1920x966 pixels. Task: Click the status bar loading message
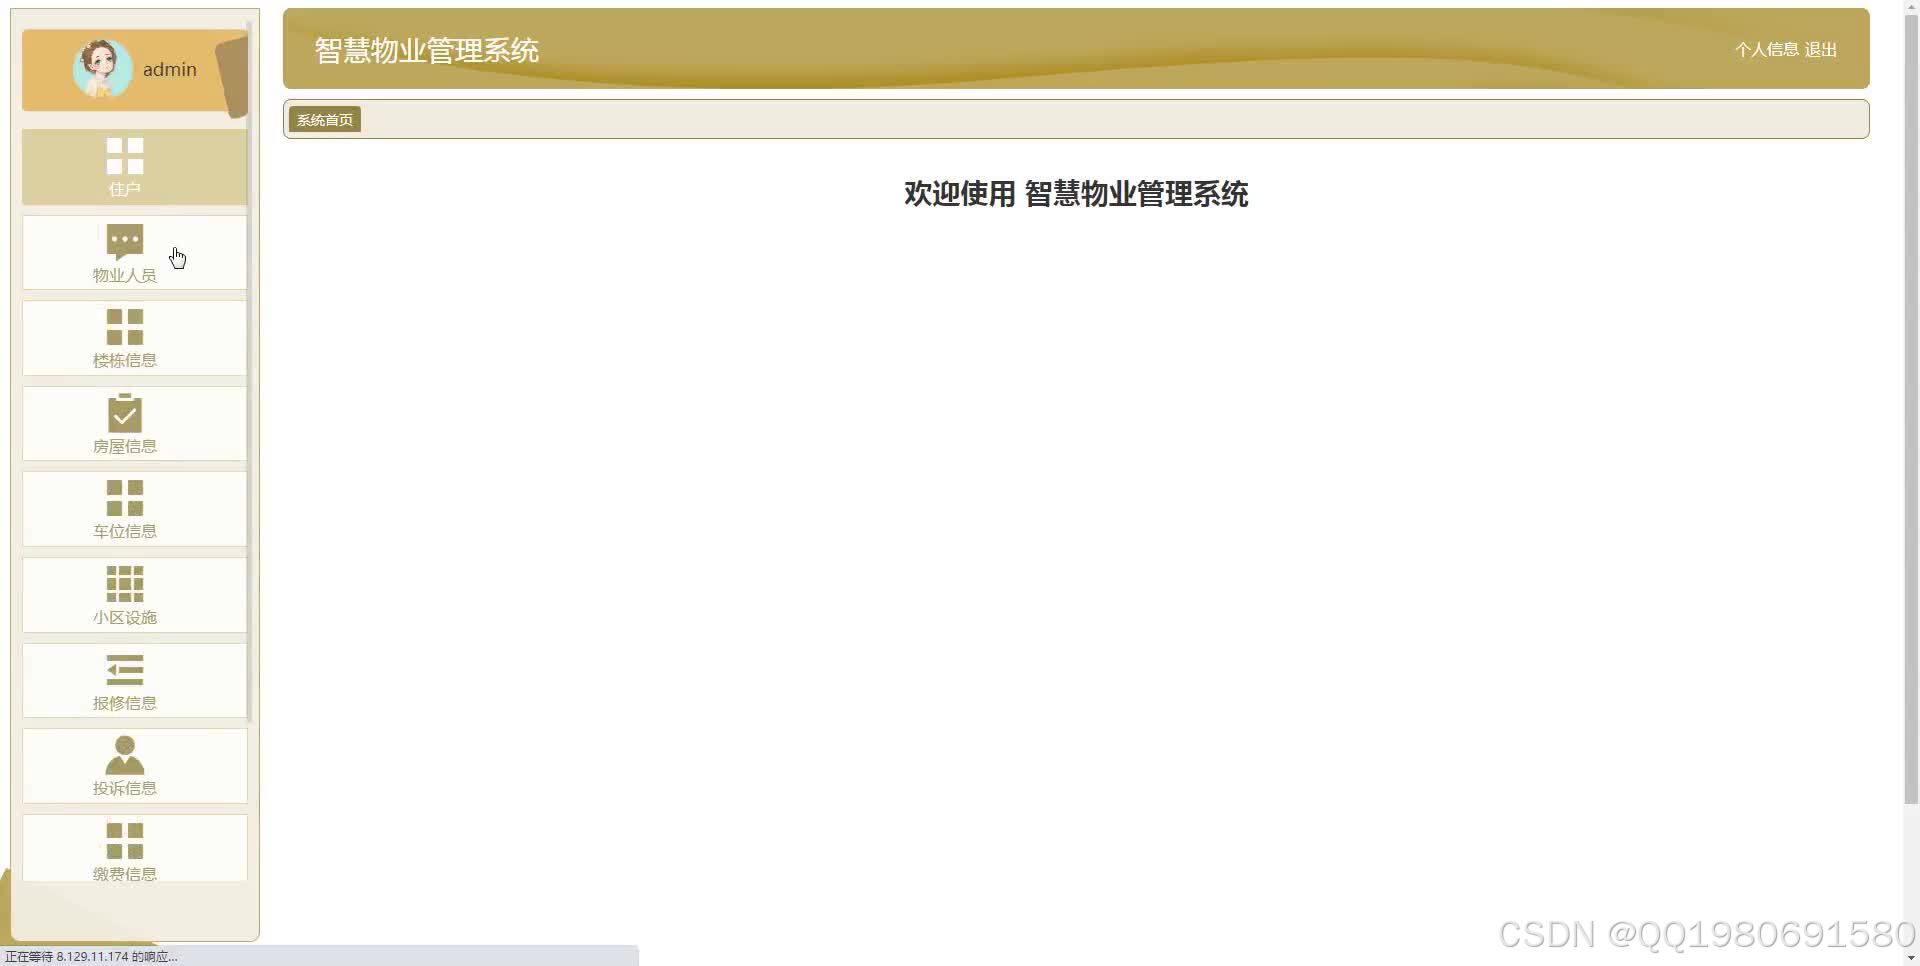click(90, 955)
